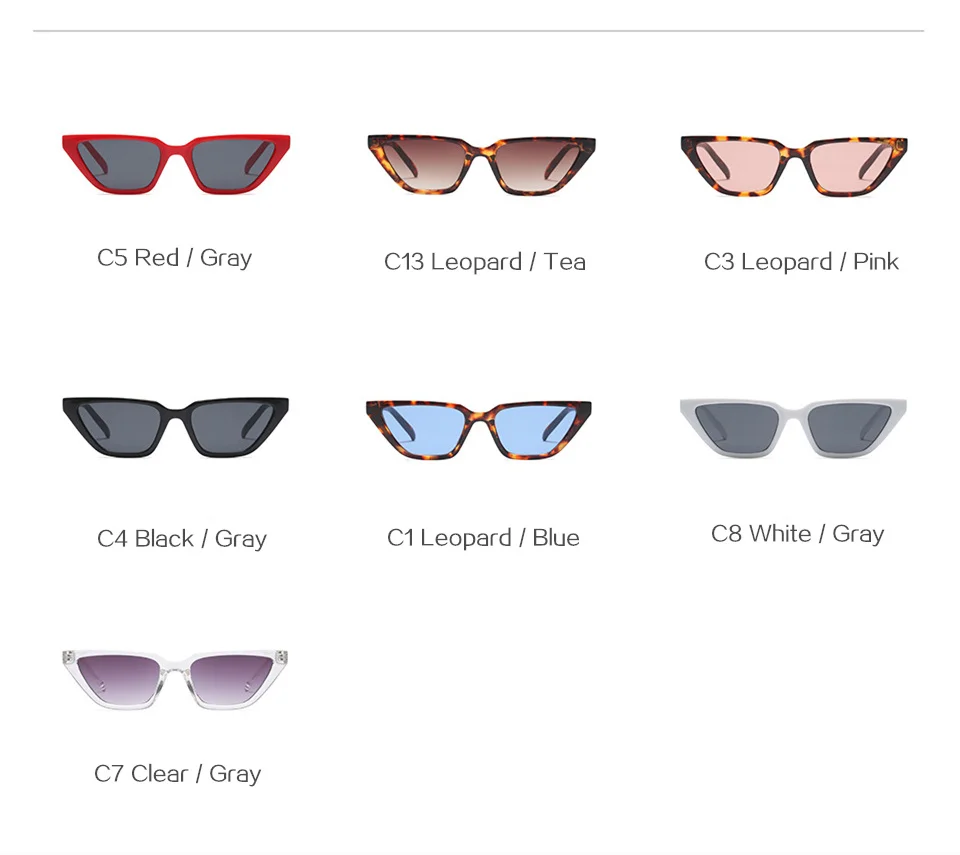This screenshot has height=855, width=960.
Task: Choose the clear frame gradient sunglasses
Action: click(175, 680)
